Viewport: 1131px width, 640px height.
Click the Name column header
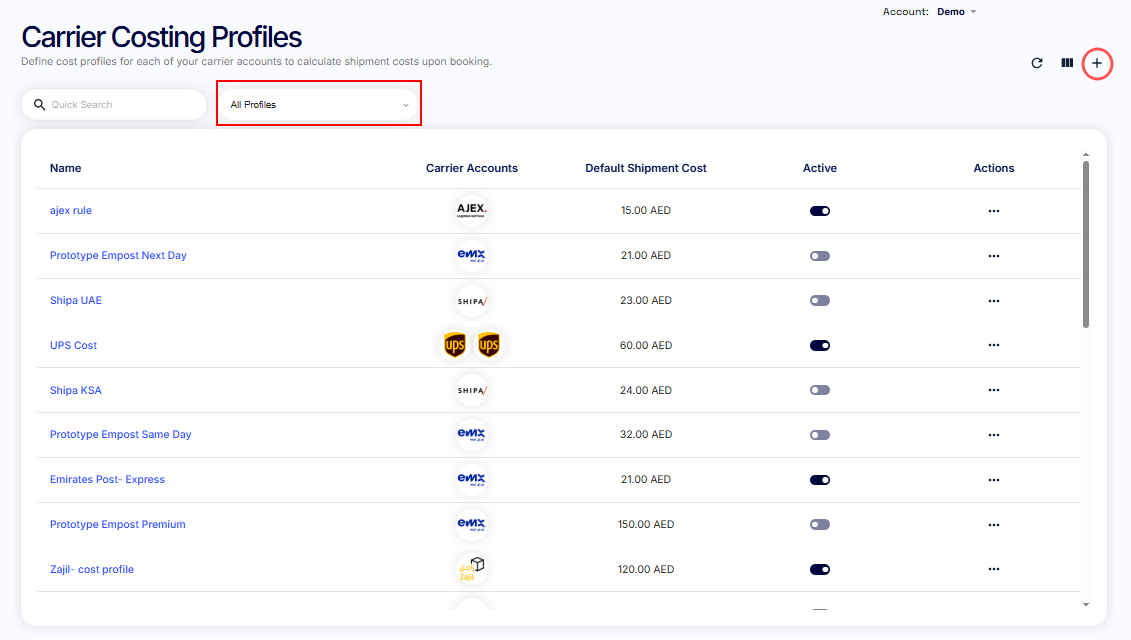66,168
